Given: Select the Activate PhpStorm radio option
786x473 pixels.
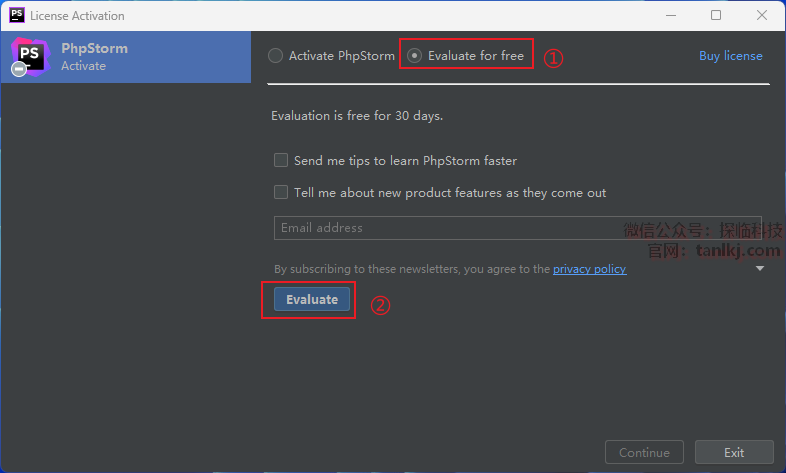Looking at the screenshot, I should point(276,56).
